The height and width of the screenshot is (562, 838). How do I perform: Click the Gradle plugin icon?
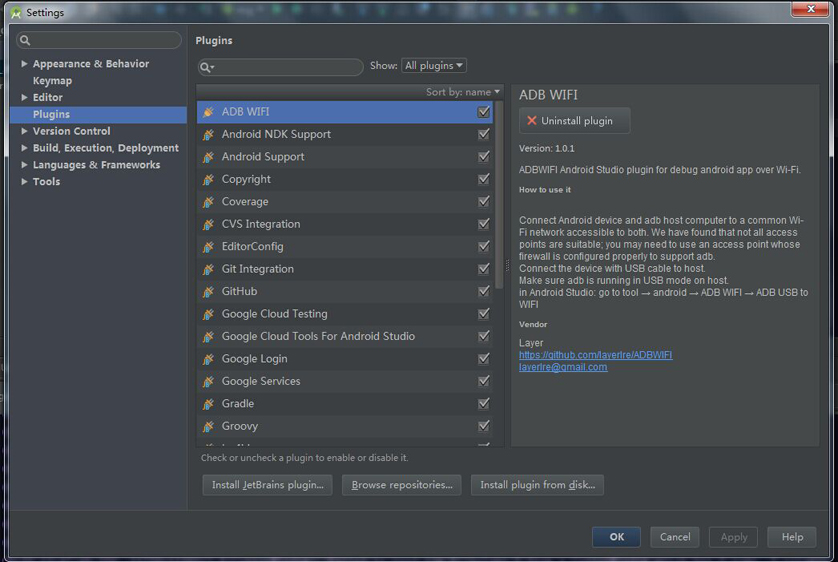208,403
